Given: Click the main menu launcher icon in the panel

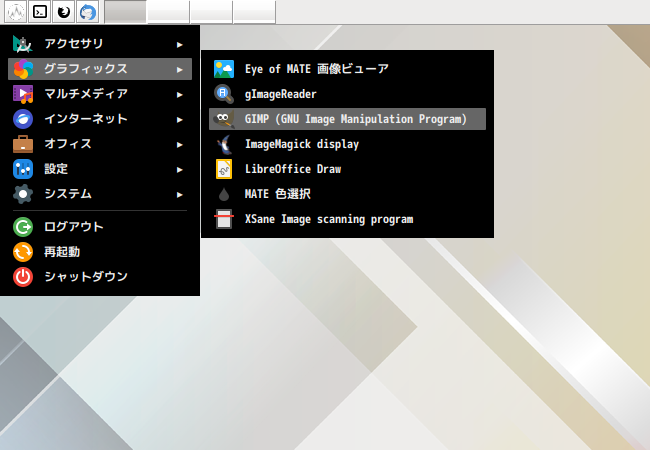Looking at the screenshot, I should (16, 12).
